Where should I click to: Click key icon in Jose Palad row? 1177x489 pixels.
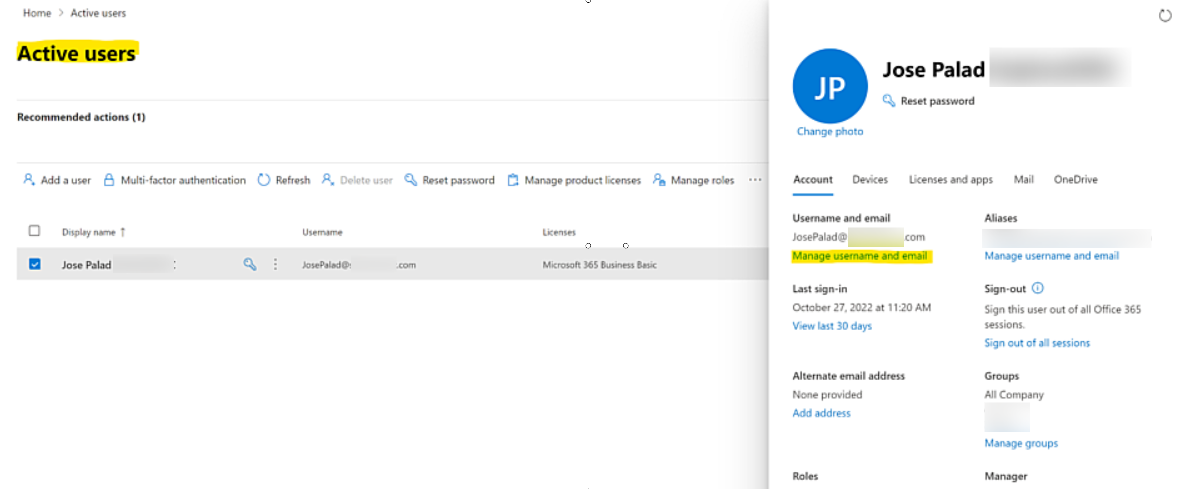pyautogui.click(x=250, y=265)
